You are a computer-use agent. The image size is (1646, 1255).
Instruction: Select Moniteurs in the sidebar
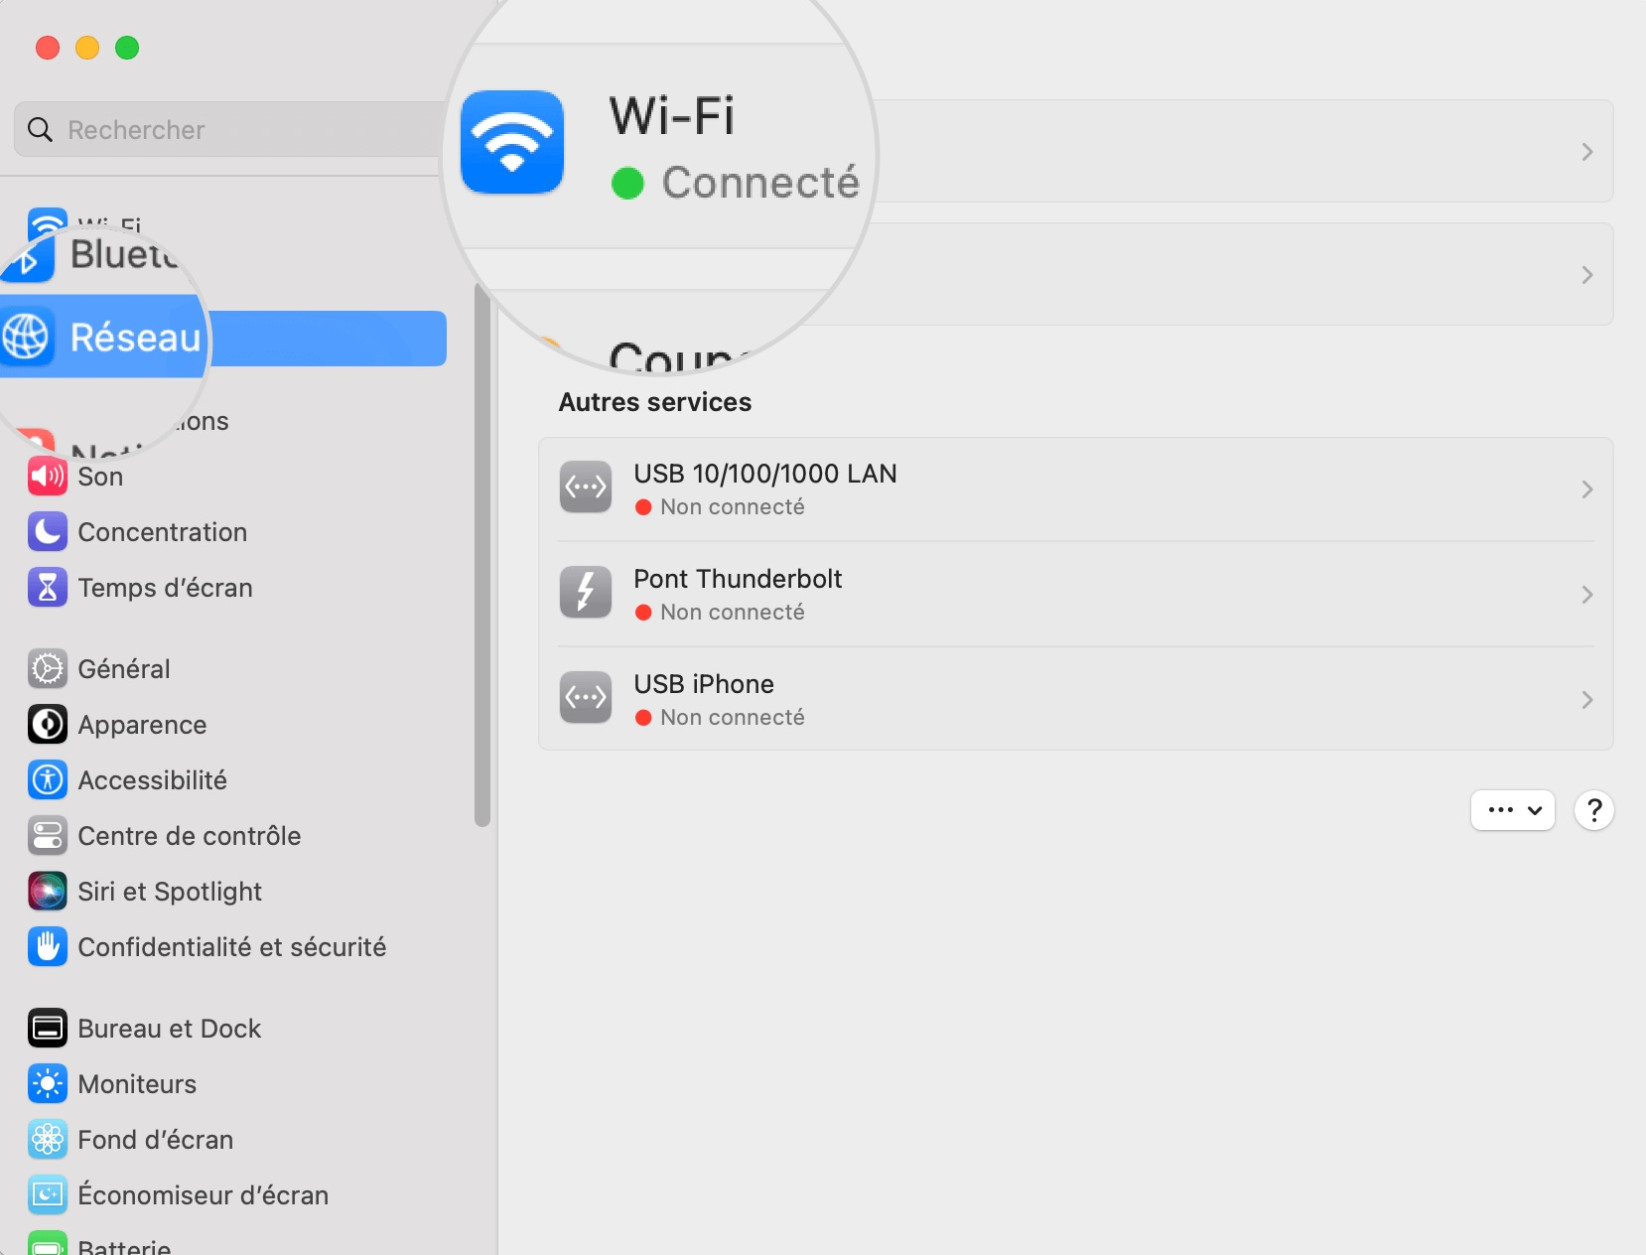point(238,1084)
